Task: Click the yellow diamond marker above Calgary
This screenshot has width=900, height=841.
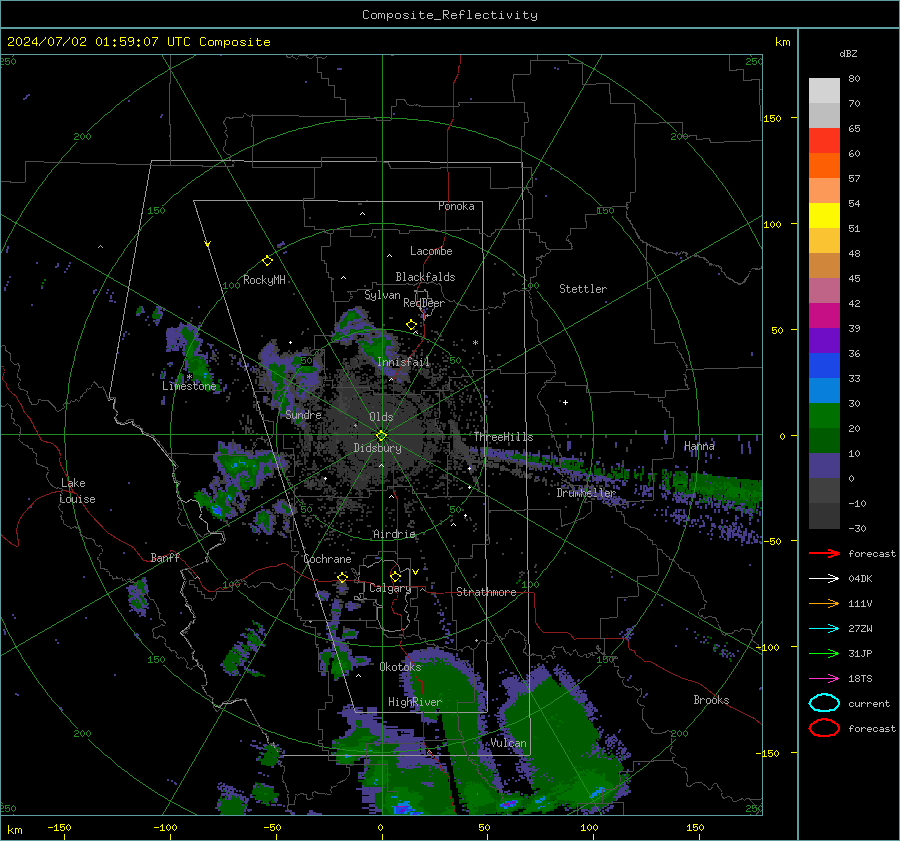Action: 395,576
